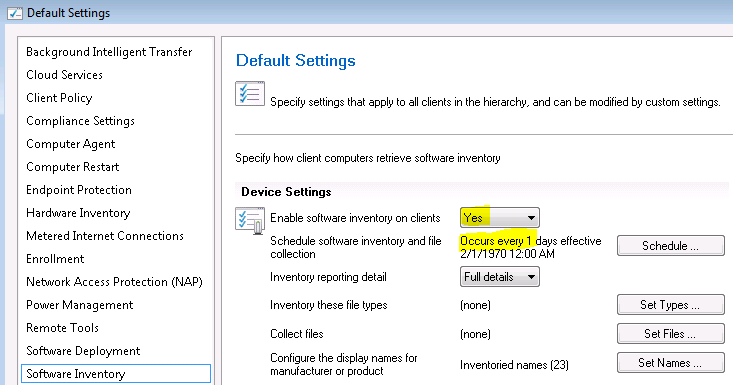Click the Set Types ... button
This screenshot has width=733, height=385.
click(x=671, y=305)
